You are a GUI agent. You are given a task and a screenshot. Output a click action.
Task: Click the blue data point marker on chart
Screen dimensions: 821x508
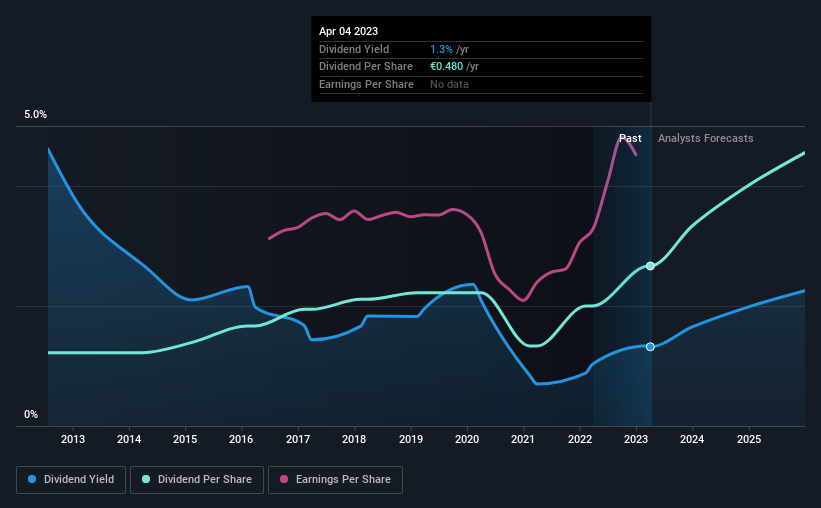click(650, 347)
